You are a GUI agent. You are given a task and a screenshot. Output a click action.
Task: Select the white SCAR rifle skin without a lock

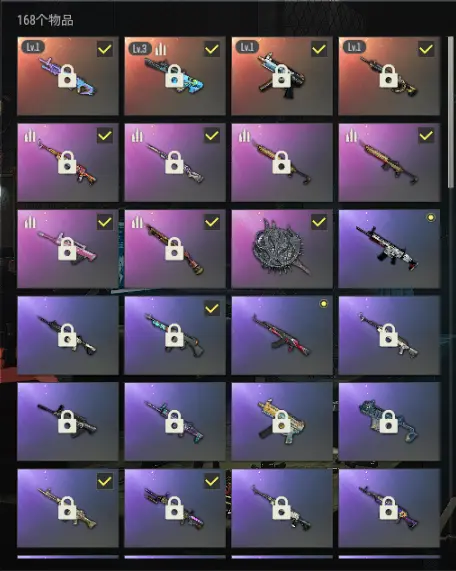pos(389,249)
